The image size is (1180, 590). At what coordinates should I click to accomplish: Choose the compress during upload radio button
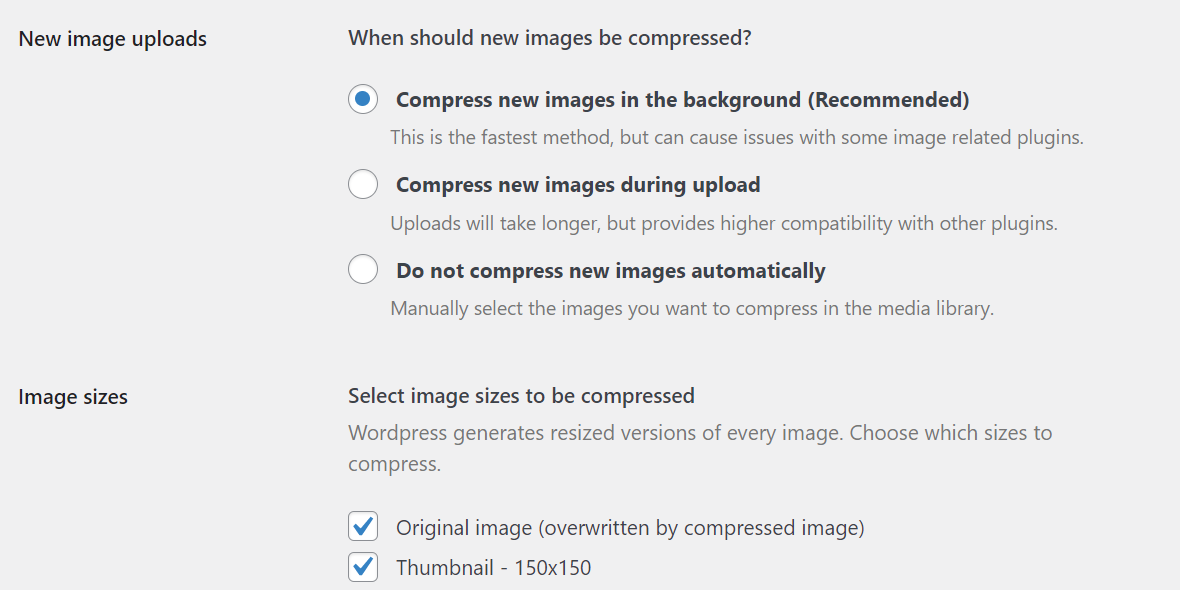[363, 185]
